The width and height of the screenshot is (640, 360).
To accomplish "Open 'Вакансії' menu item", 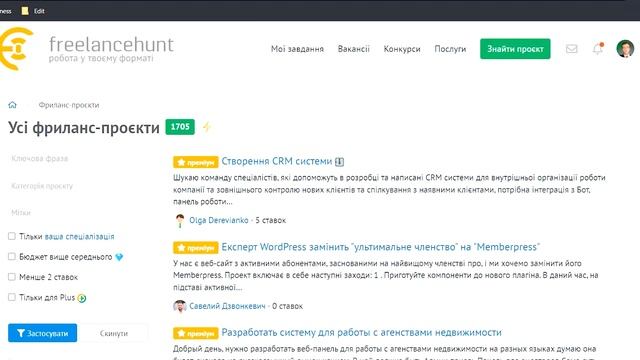I will click(353, 49).
